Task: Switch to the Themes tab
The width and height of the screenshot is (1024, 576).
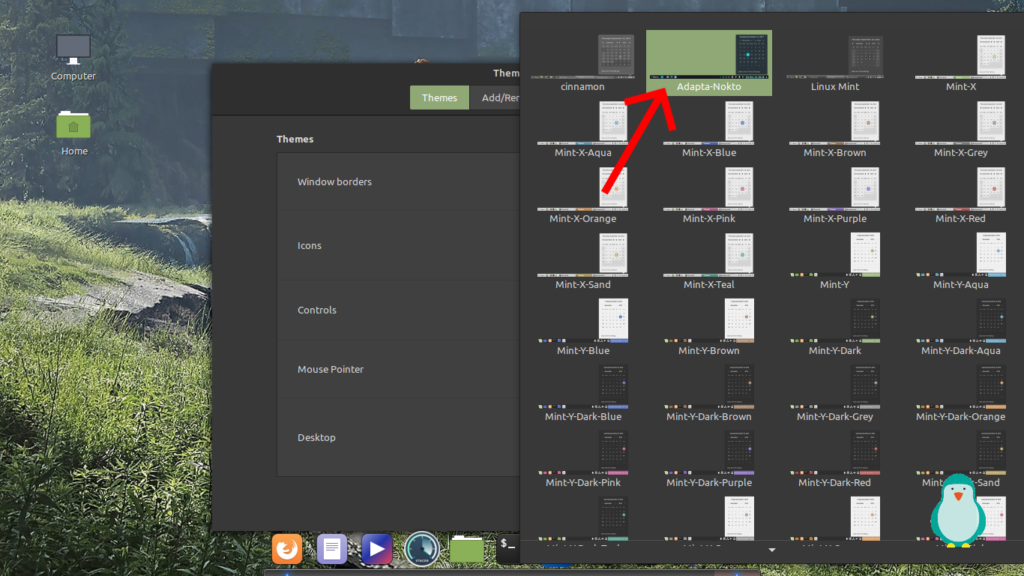Action: click(x=440, y=97)
